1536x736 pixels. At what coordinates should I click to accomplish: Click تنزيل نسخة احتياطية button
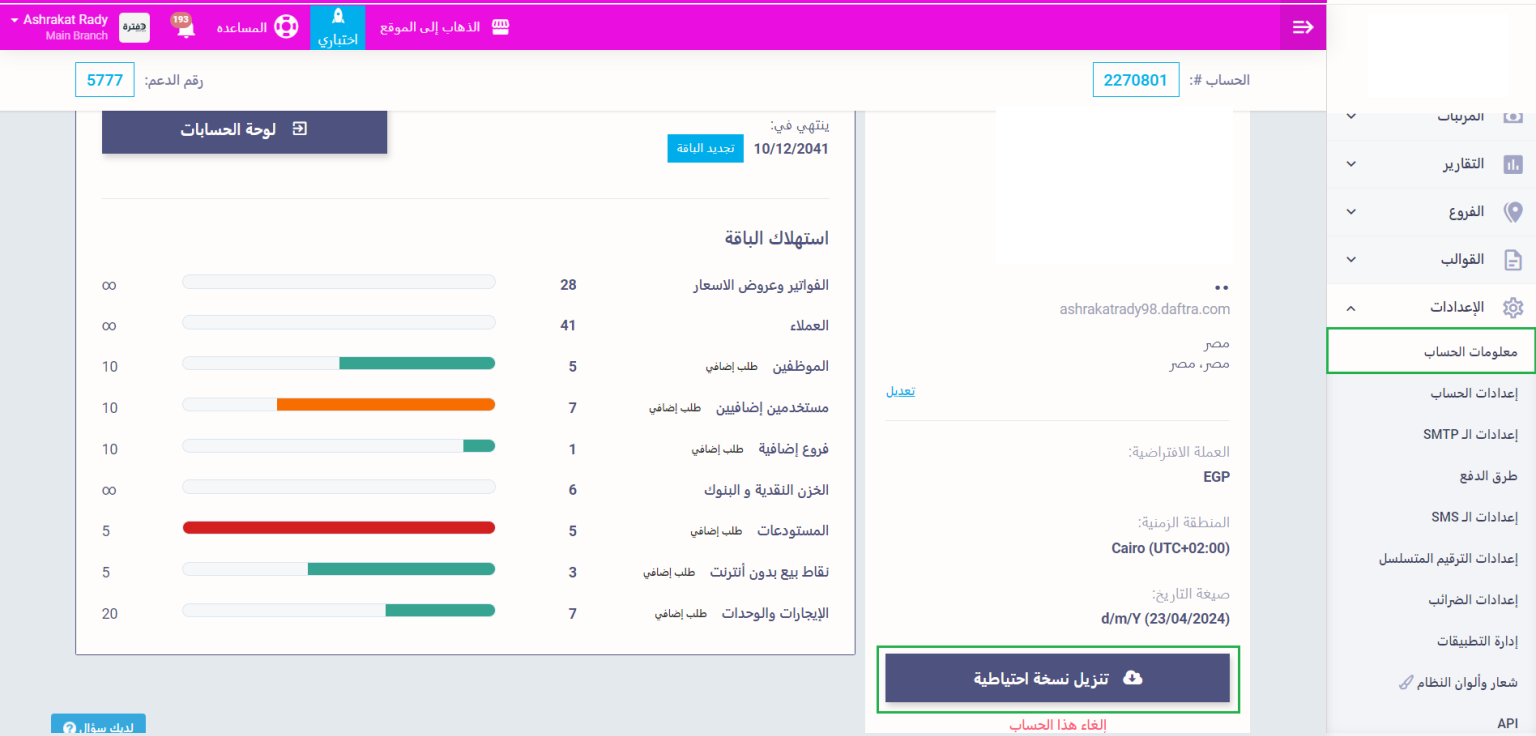[1057, 679]
